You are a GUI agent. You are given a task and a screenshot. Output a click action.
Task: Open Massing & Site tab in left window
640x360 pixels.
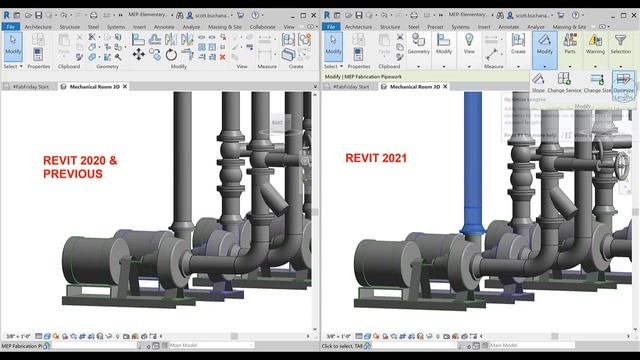pos(225,27)
